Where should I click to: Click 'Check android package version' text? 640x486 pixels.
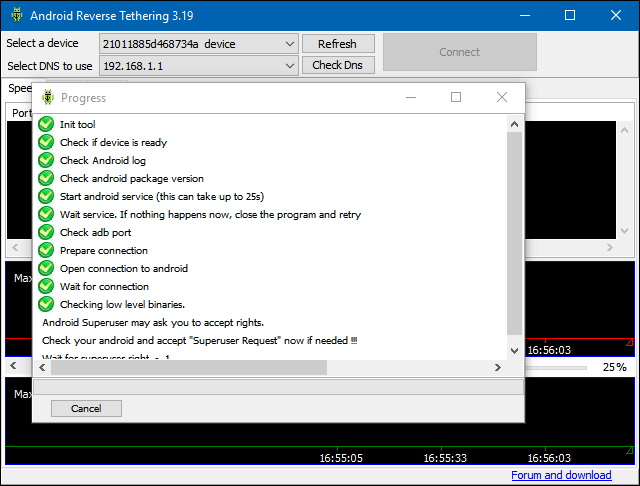132,178
